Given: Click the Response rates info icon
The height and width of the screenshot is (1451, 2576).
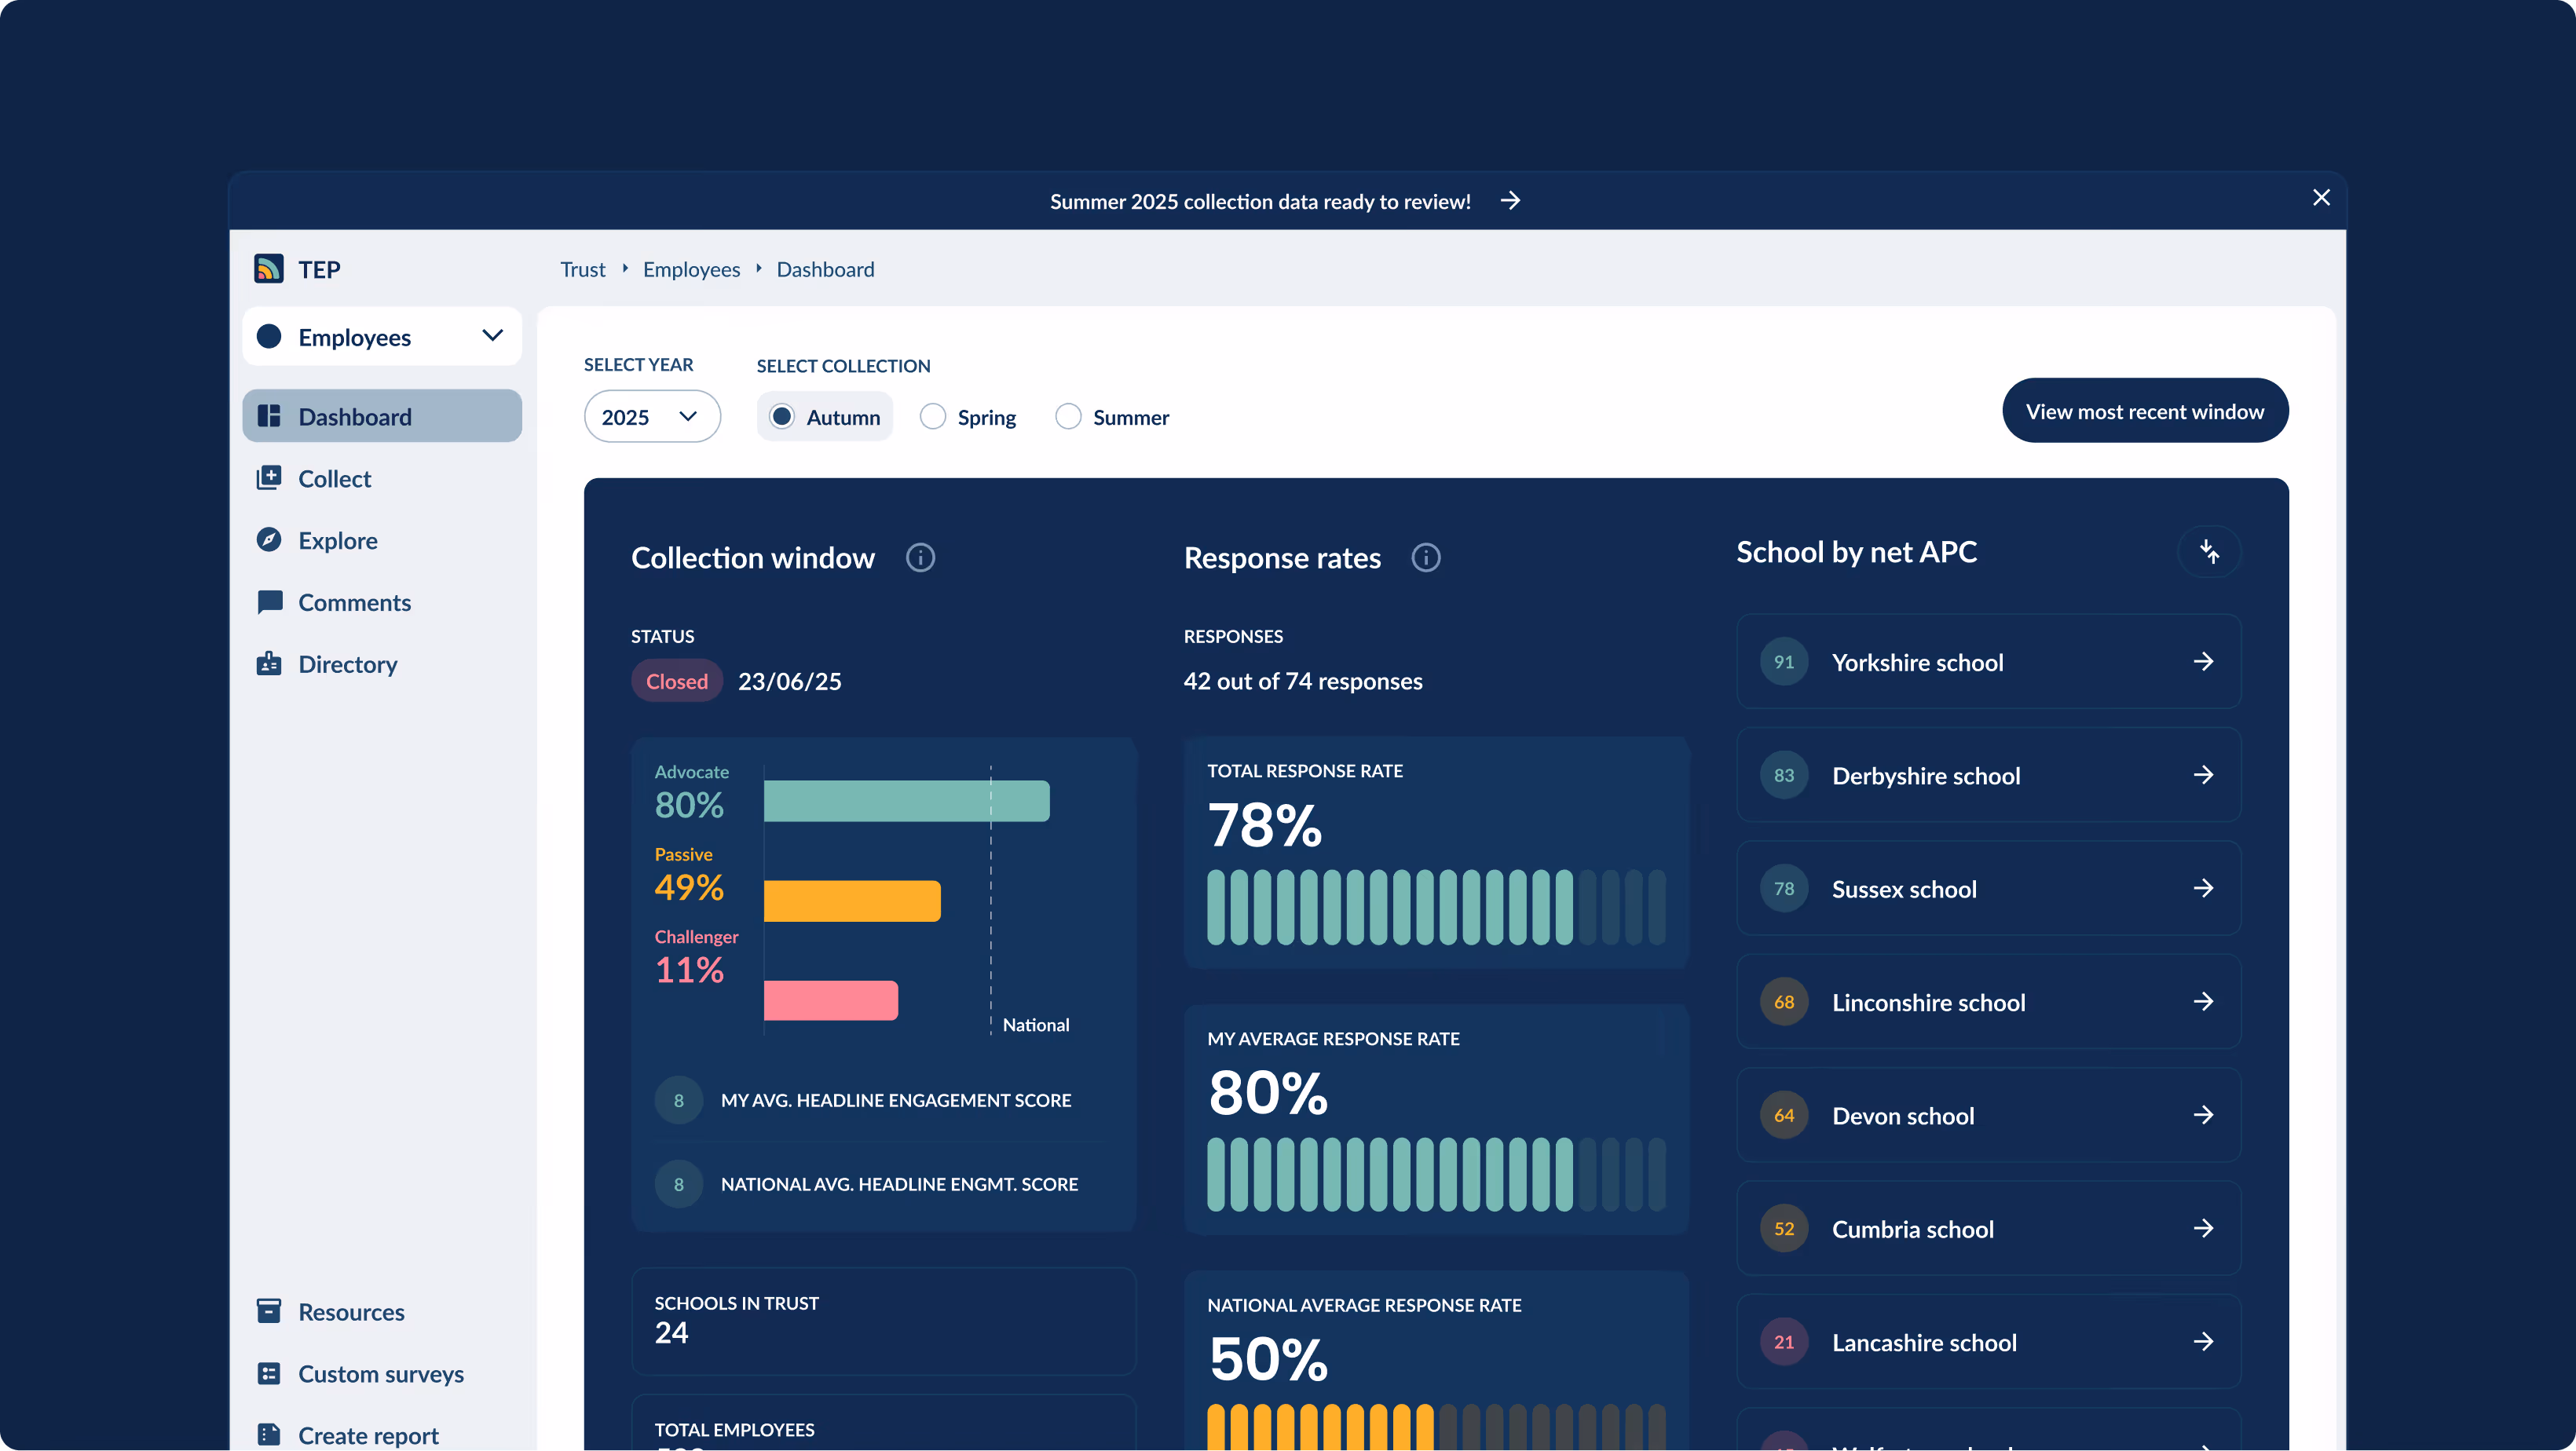Looking at the screenshot, I should click(x=1425, y=558).
